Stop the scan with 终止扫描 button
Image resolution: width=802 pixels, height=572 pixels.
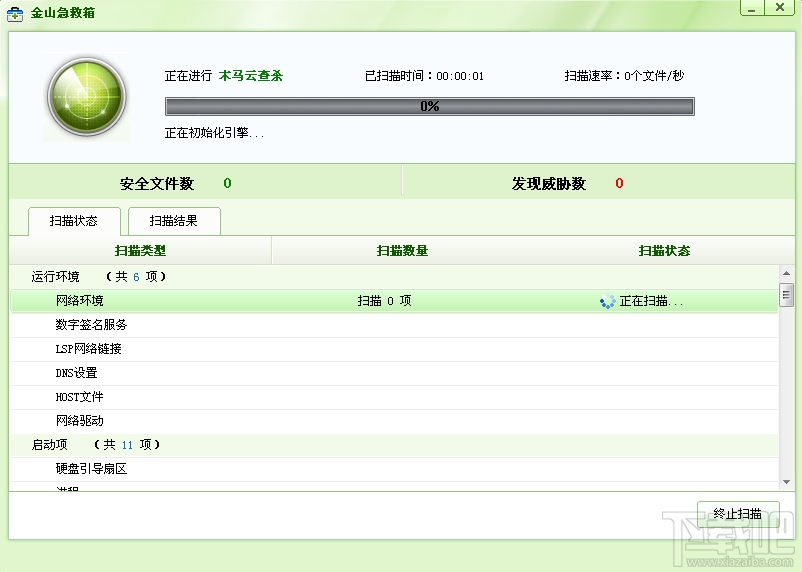tap(738, 514)
